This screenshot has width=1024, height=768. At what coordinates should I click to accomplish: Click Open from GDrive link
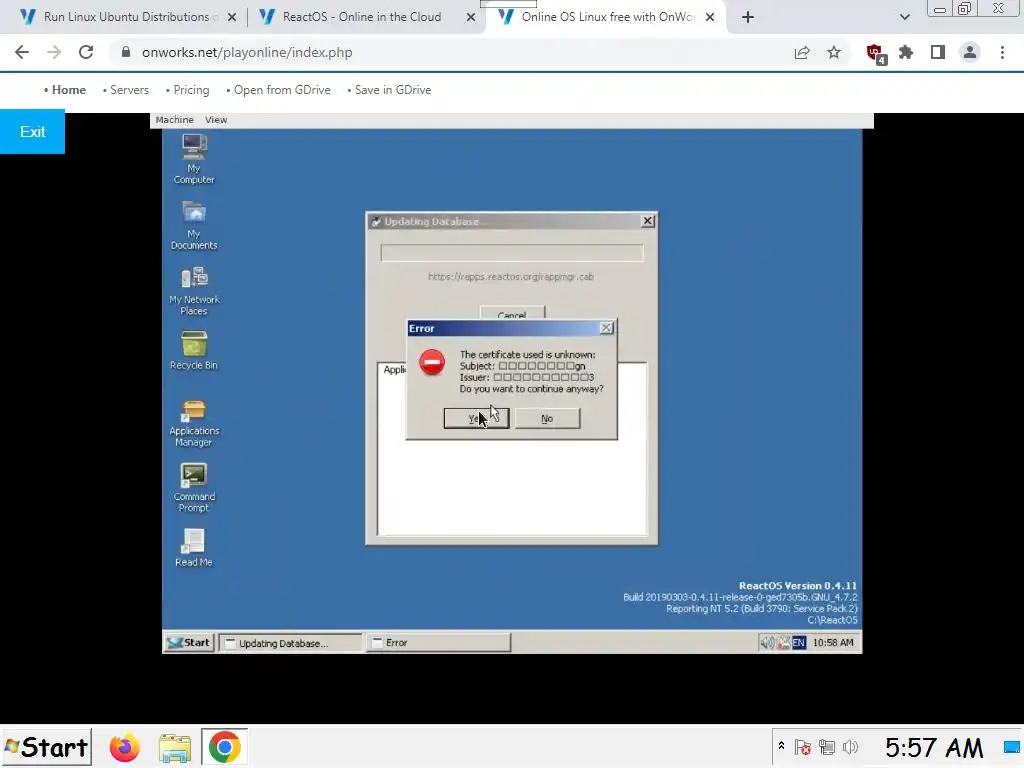tap(281, 90)
